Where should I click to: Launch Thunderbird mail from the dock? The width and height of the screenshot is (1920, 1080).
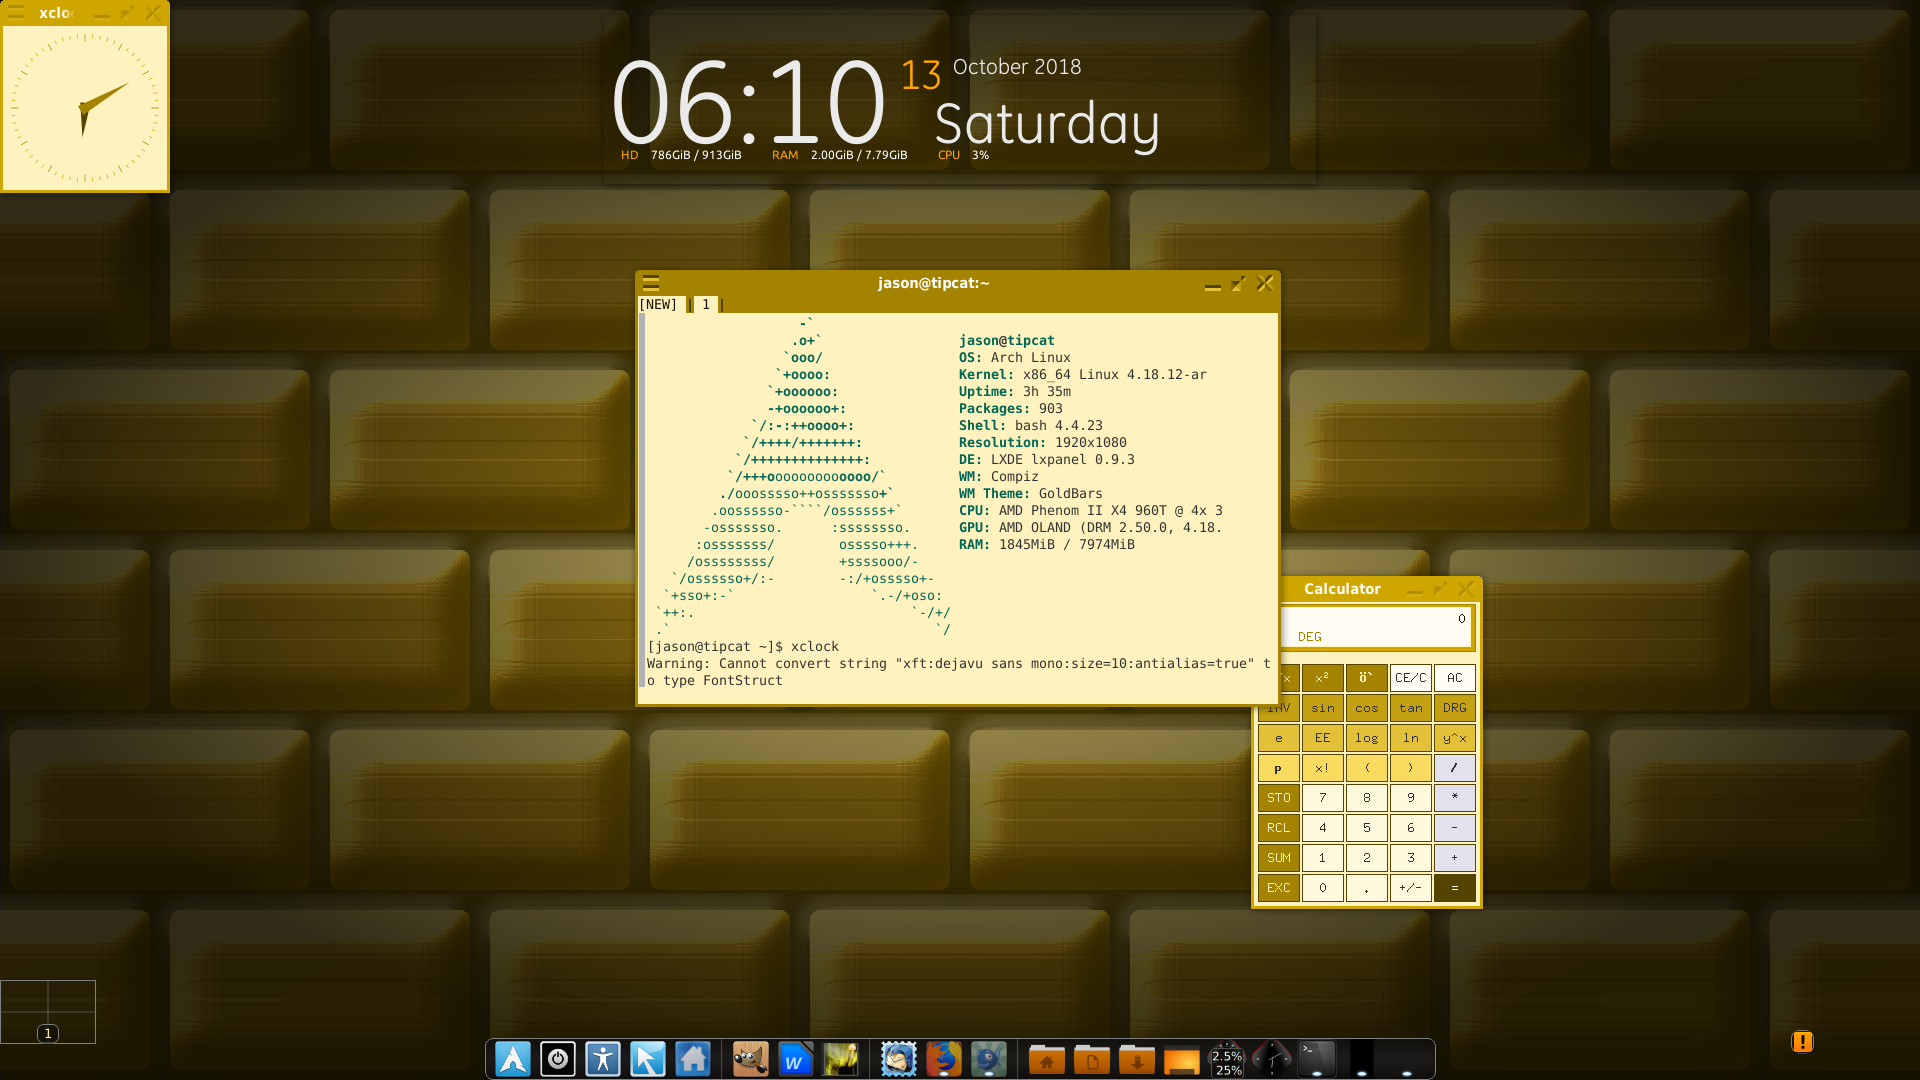click(898, 1059)
